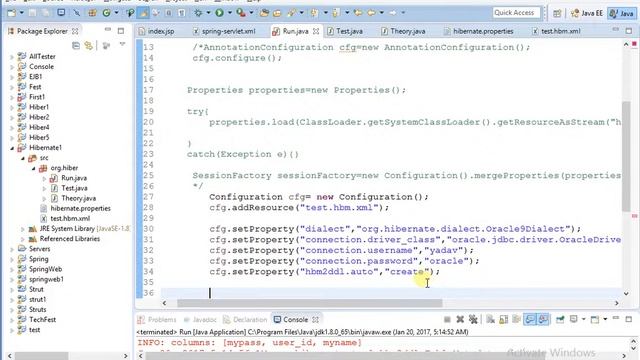Click the open folder toolbar icon
Screen dimensions: 640x360
click(277, 13)
